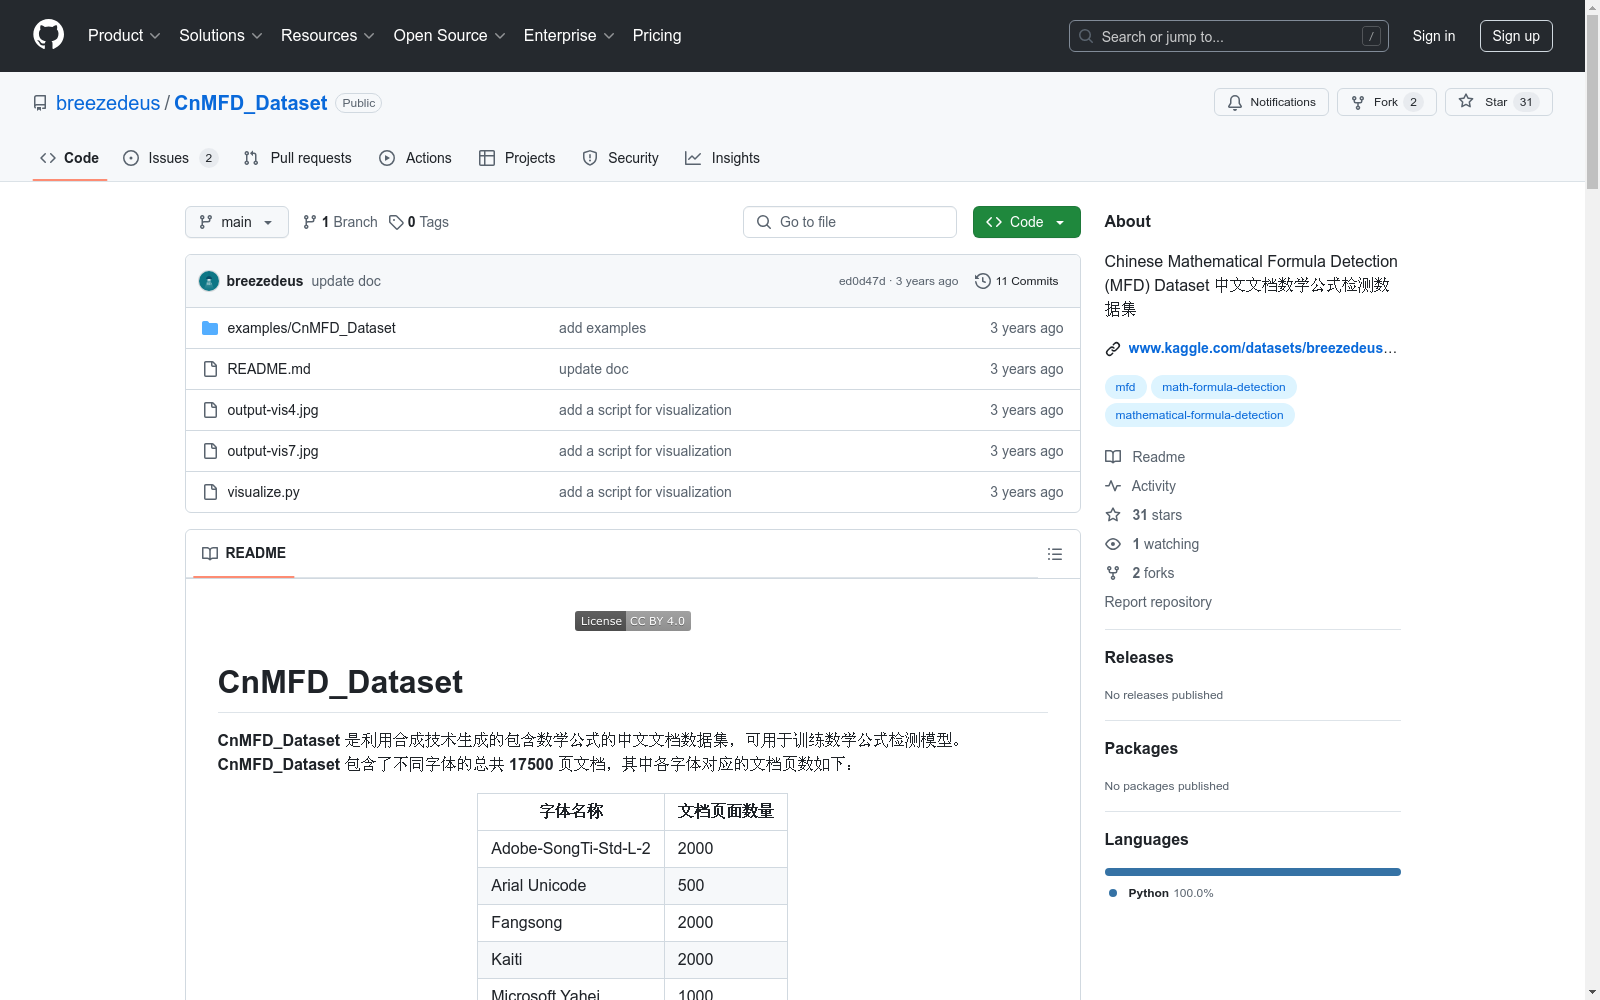Image resolution: width=1600 pixels, height=1000 pixels.
Task: Click the Go to file search field
Action: point(850,222)
